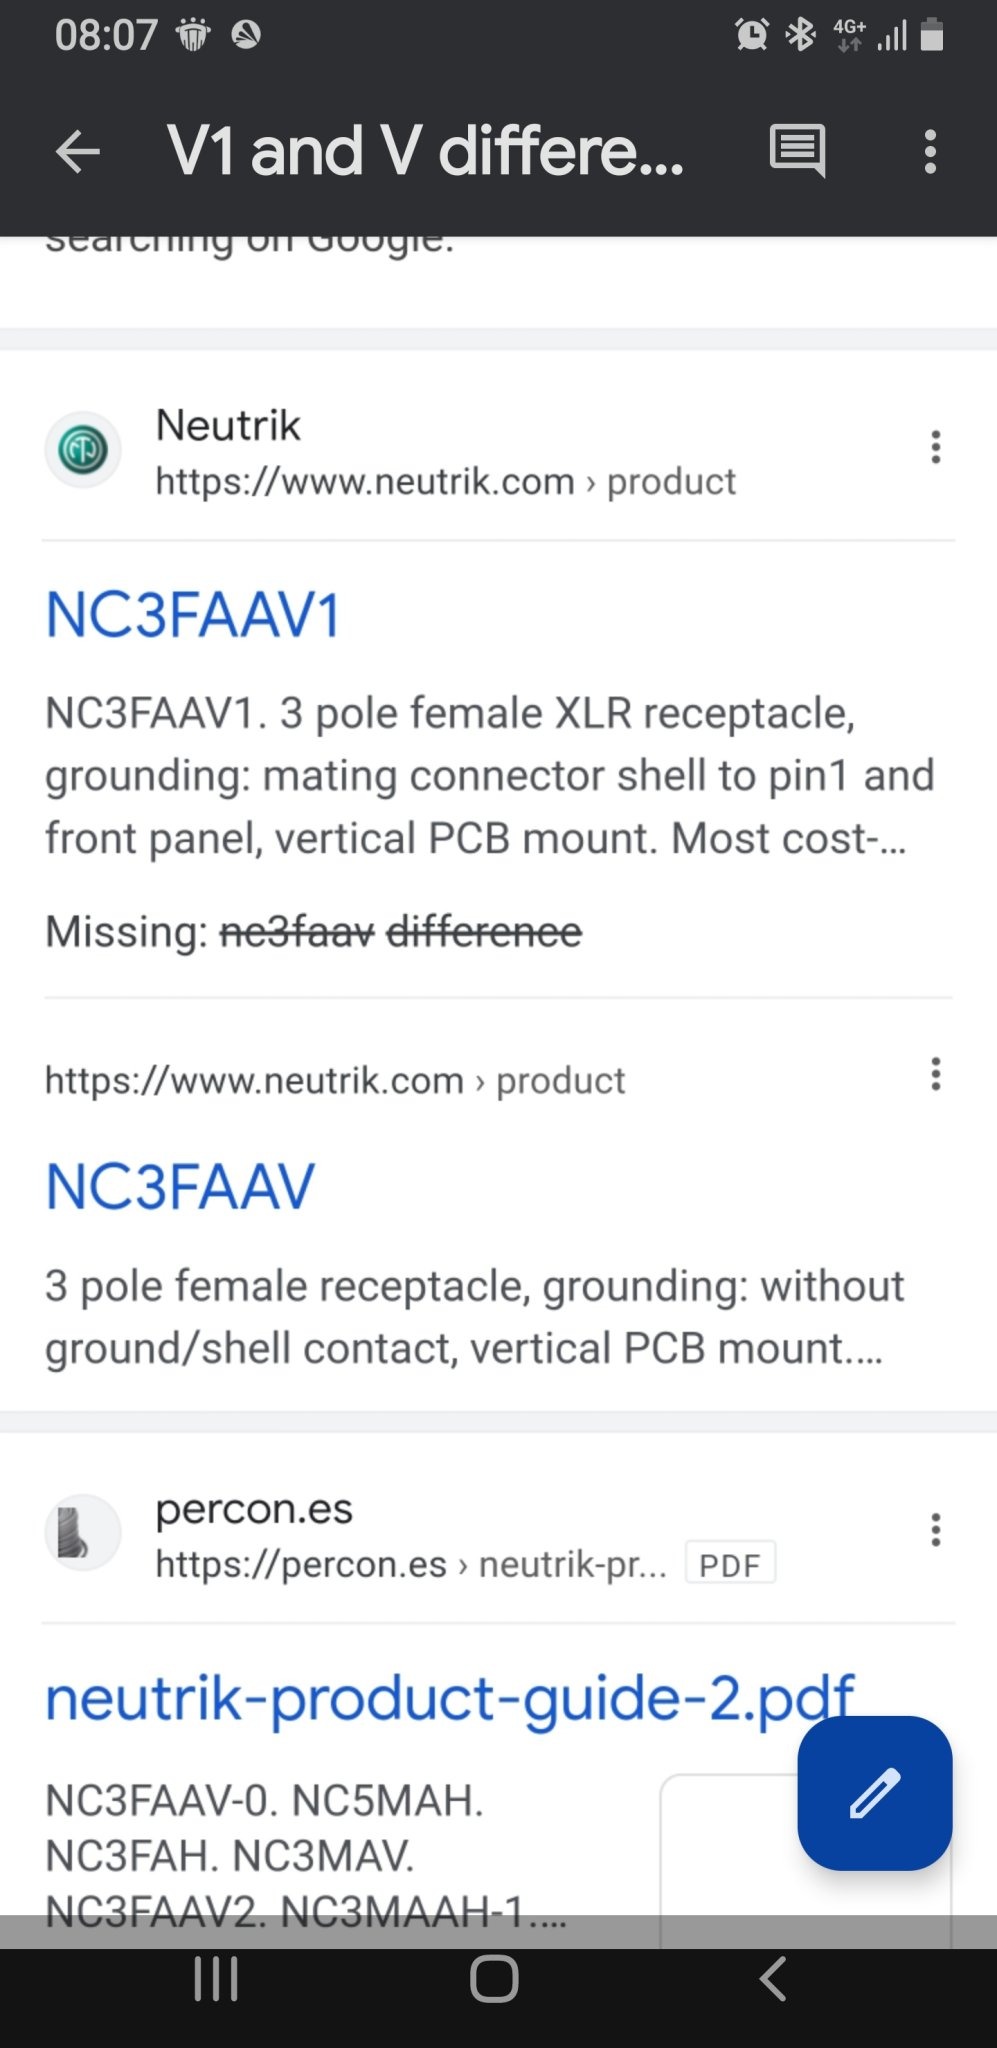Open the comments icon in the header
The width and height of the screenshot is (997, 2048).
pyautogui.click(x=797, y=152)
